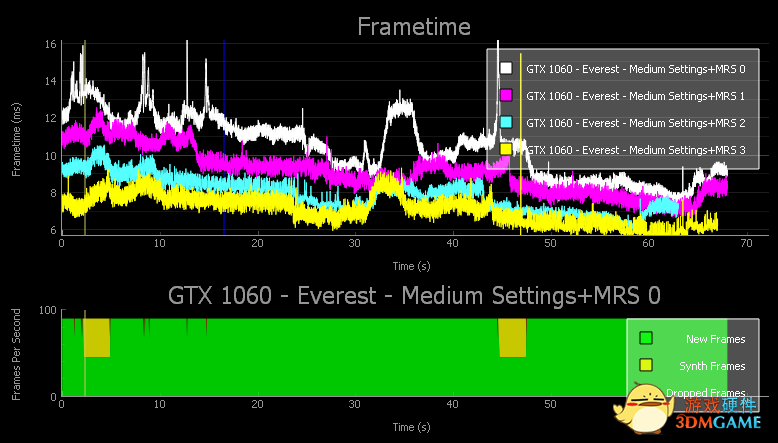Click the olive vertical marker near 2 seconds
This screenshot has height=443, width=778.
[x=85, y=137]
